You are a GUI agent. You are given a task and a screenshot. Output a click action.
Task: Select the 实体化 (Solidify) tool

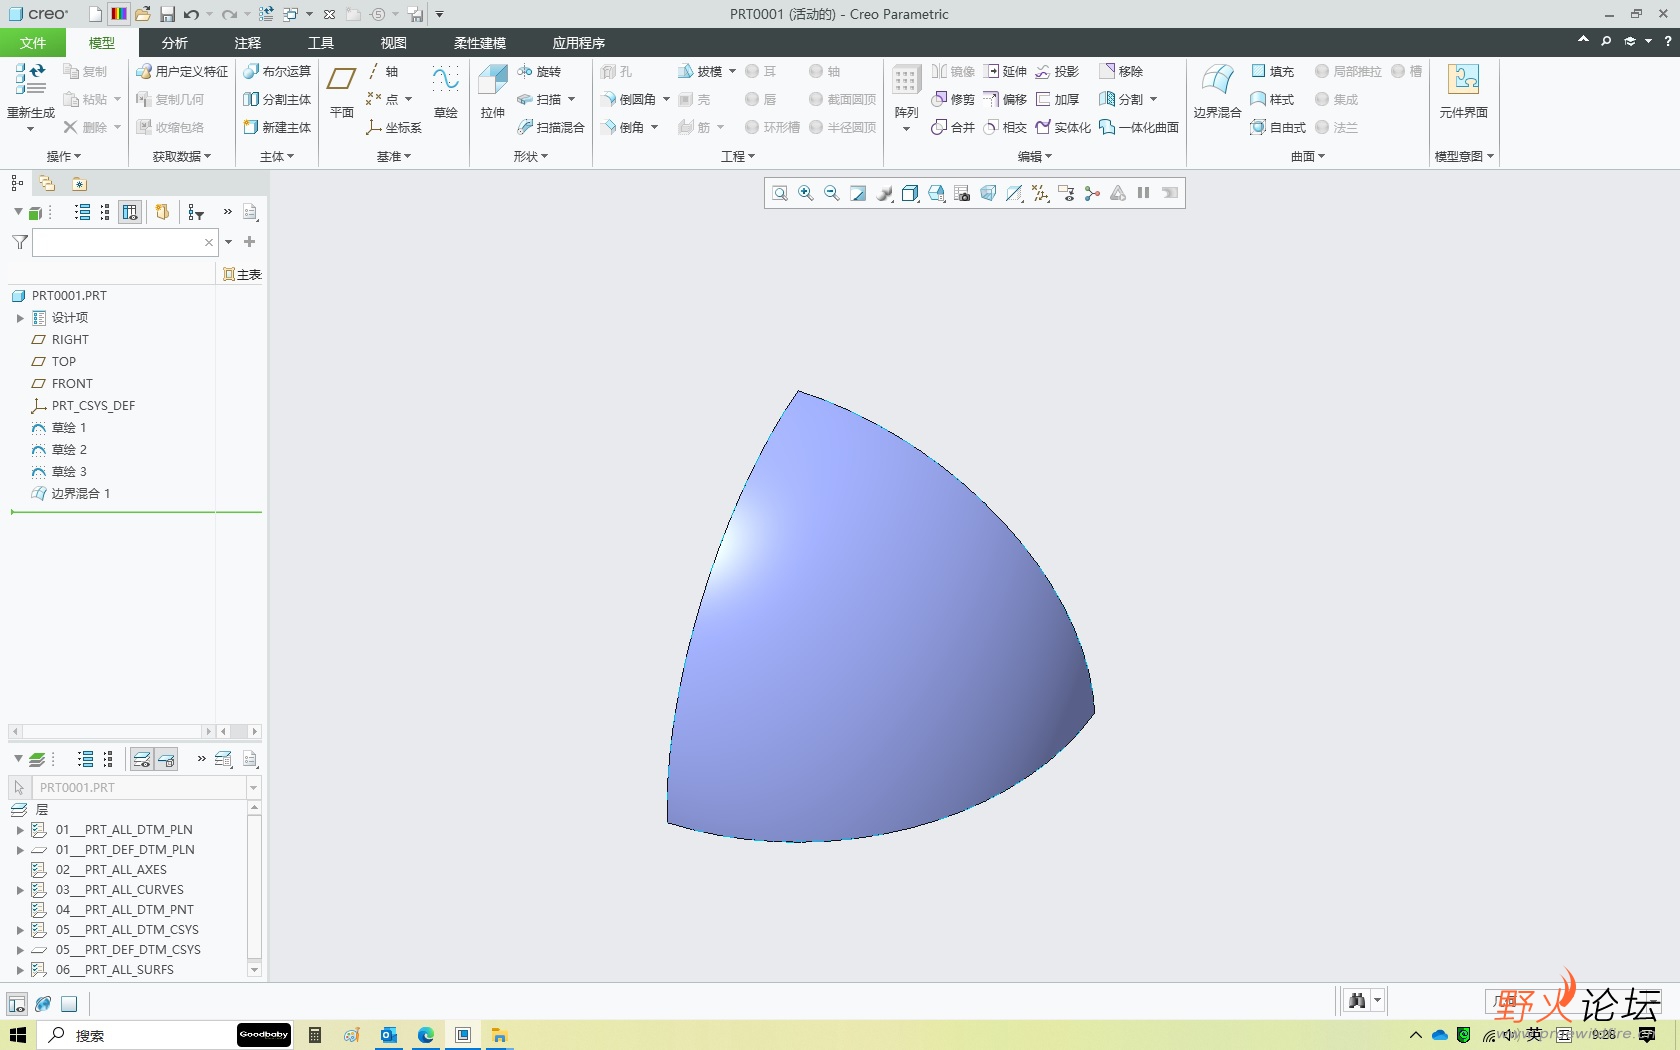coord(1064,128)
